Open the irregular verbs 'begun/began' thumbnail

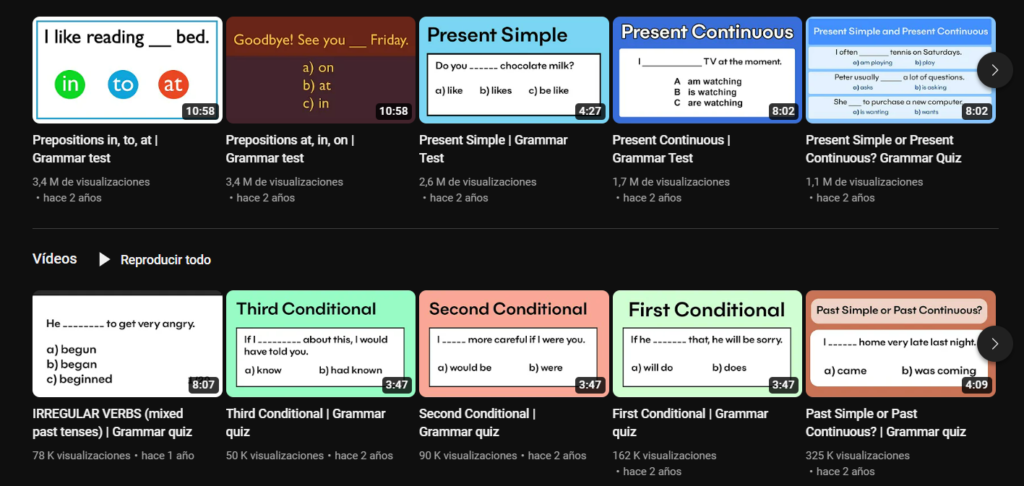coord(127,343)
